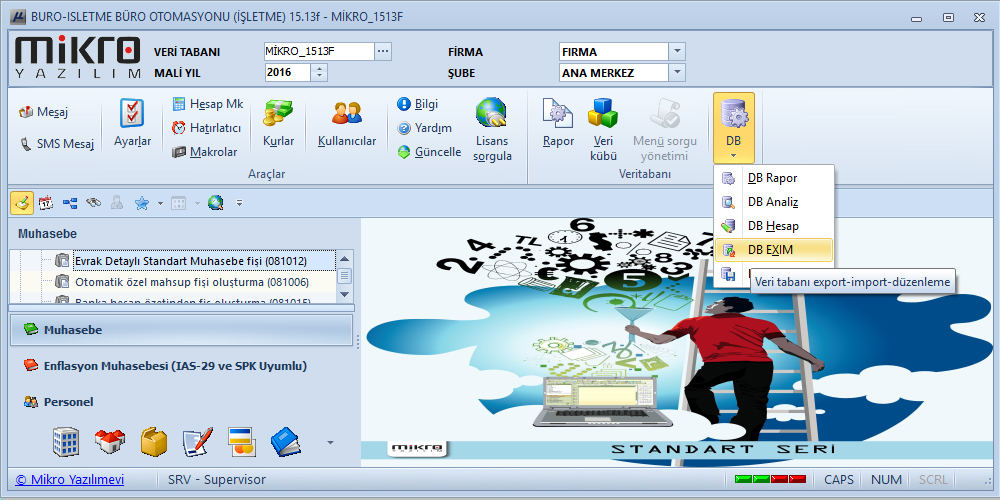Screen dimensions: 1000x500
Task: Open Mesaj from the ribbon
Action: tap(43, 113)
